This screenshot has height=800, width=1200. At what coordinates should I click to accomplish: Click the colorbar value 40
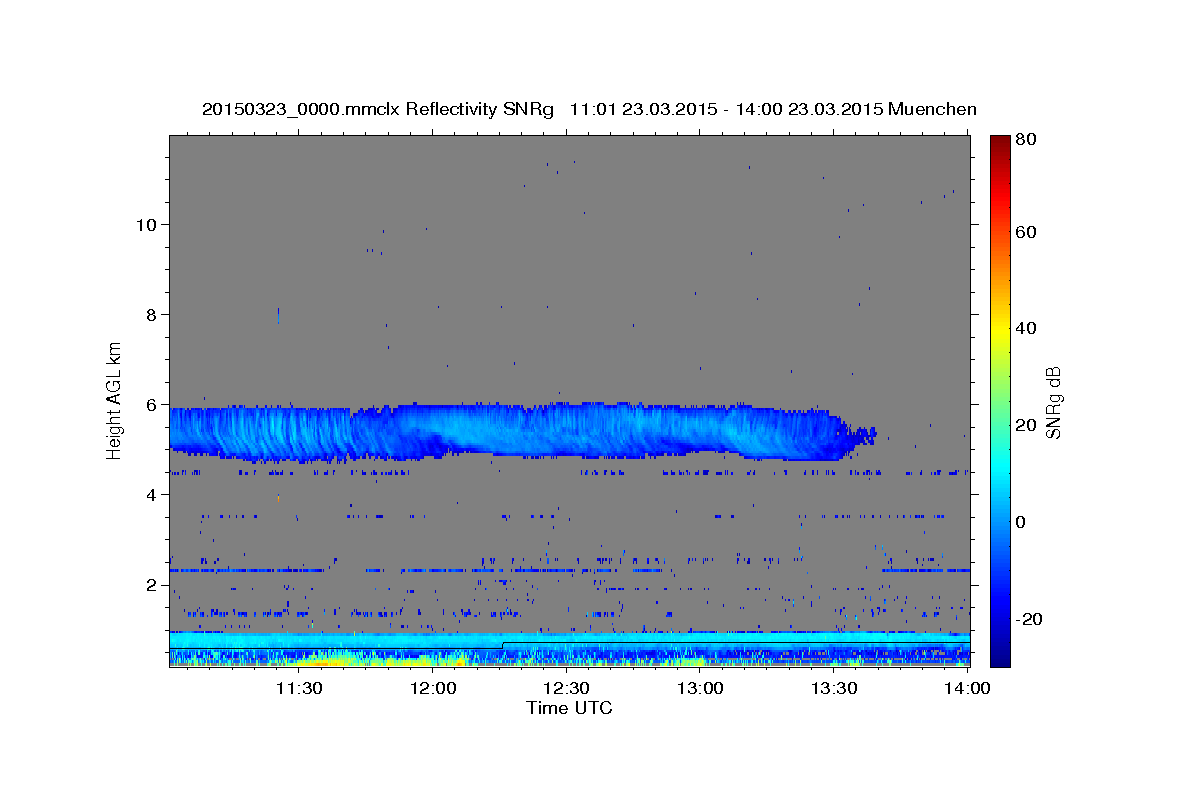coord(1028,328)
